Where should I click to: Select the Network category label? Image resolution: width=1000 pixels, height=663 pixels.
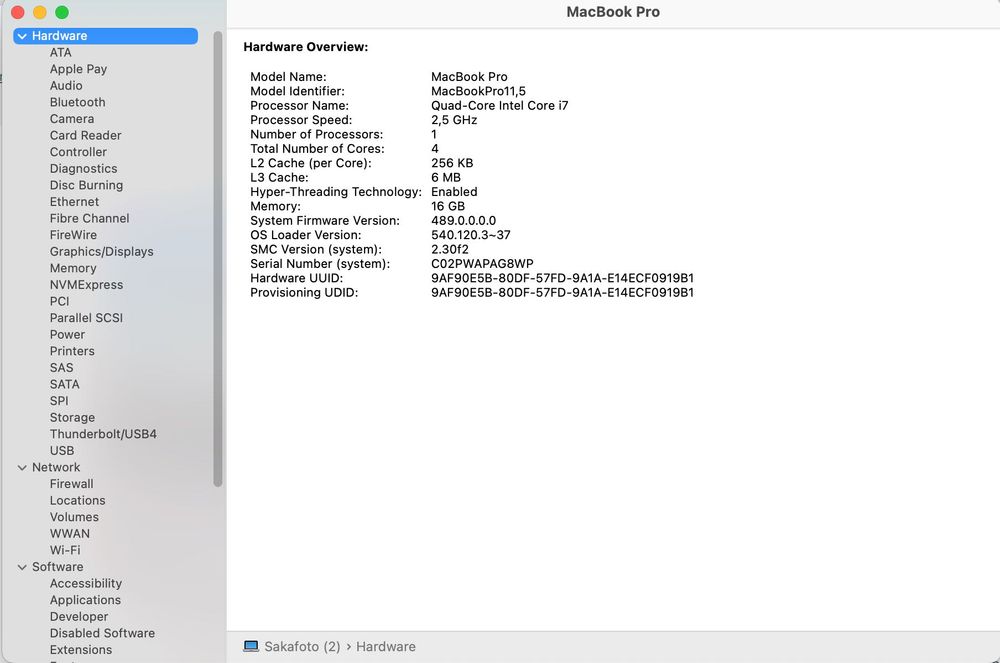[56, 467]
